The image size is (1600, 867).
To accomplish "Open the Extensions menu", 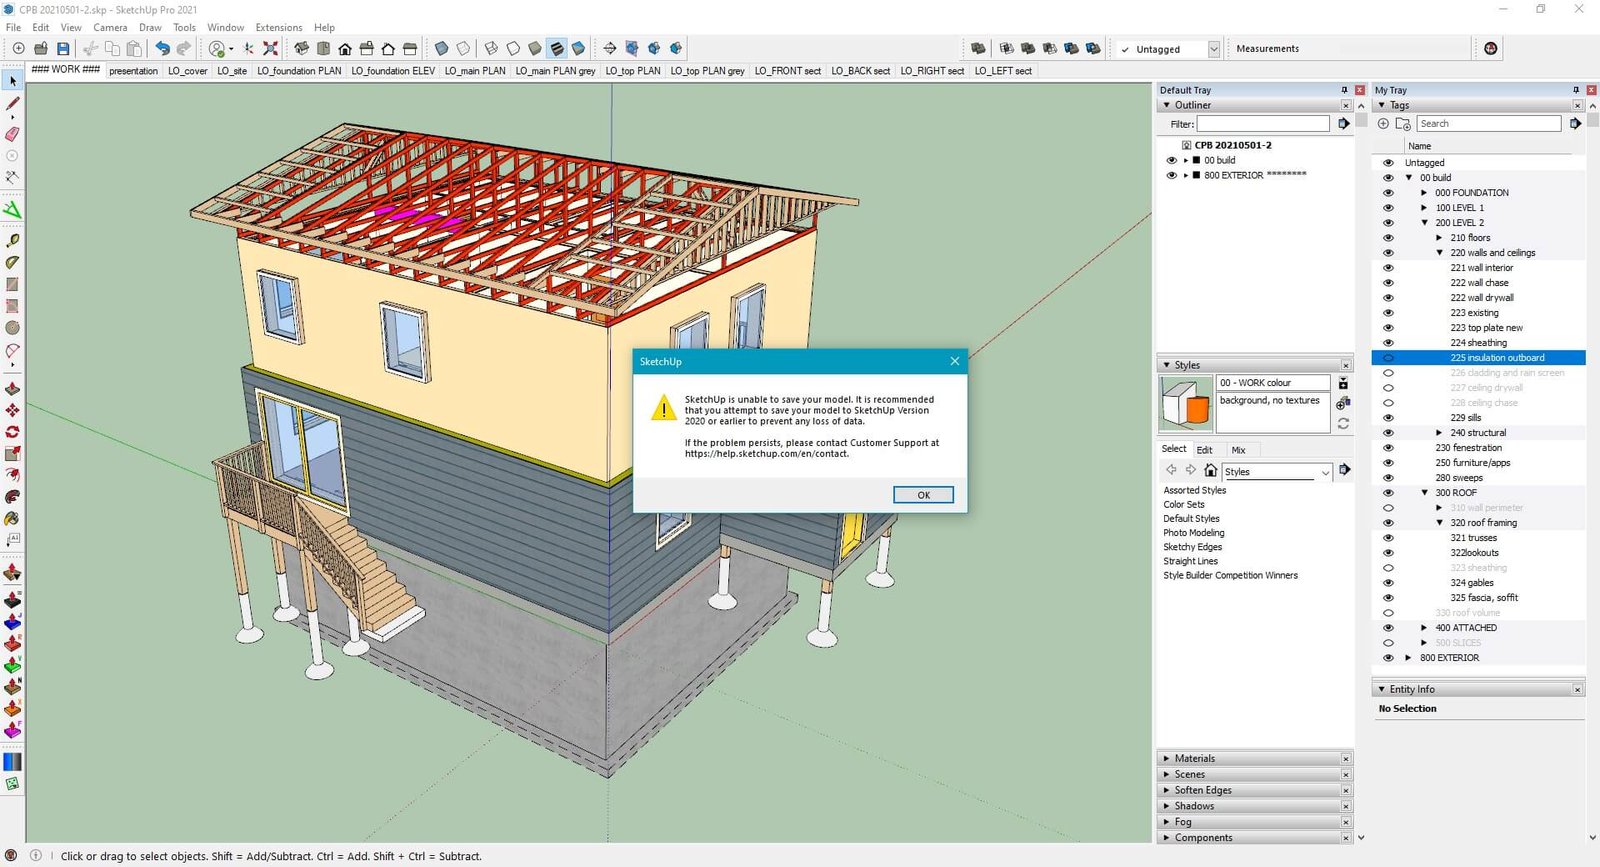I will coord(279,28).
